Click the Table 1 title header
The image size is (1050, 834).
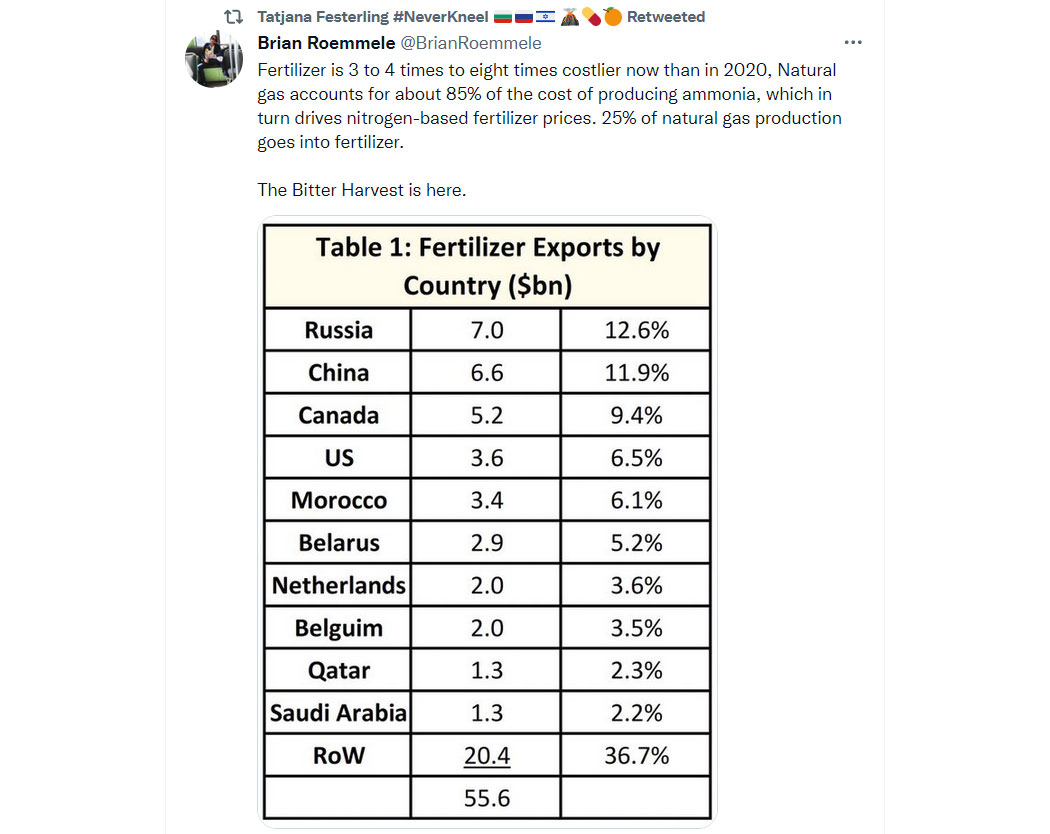coord(488,266)
